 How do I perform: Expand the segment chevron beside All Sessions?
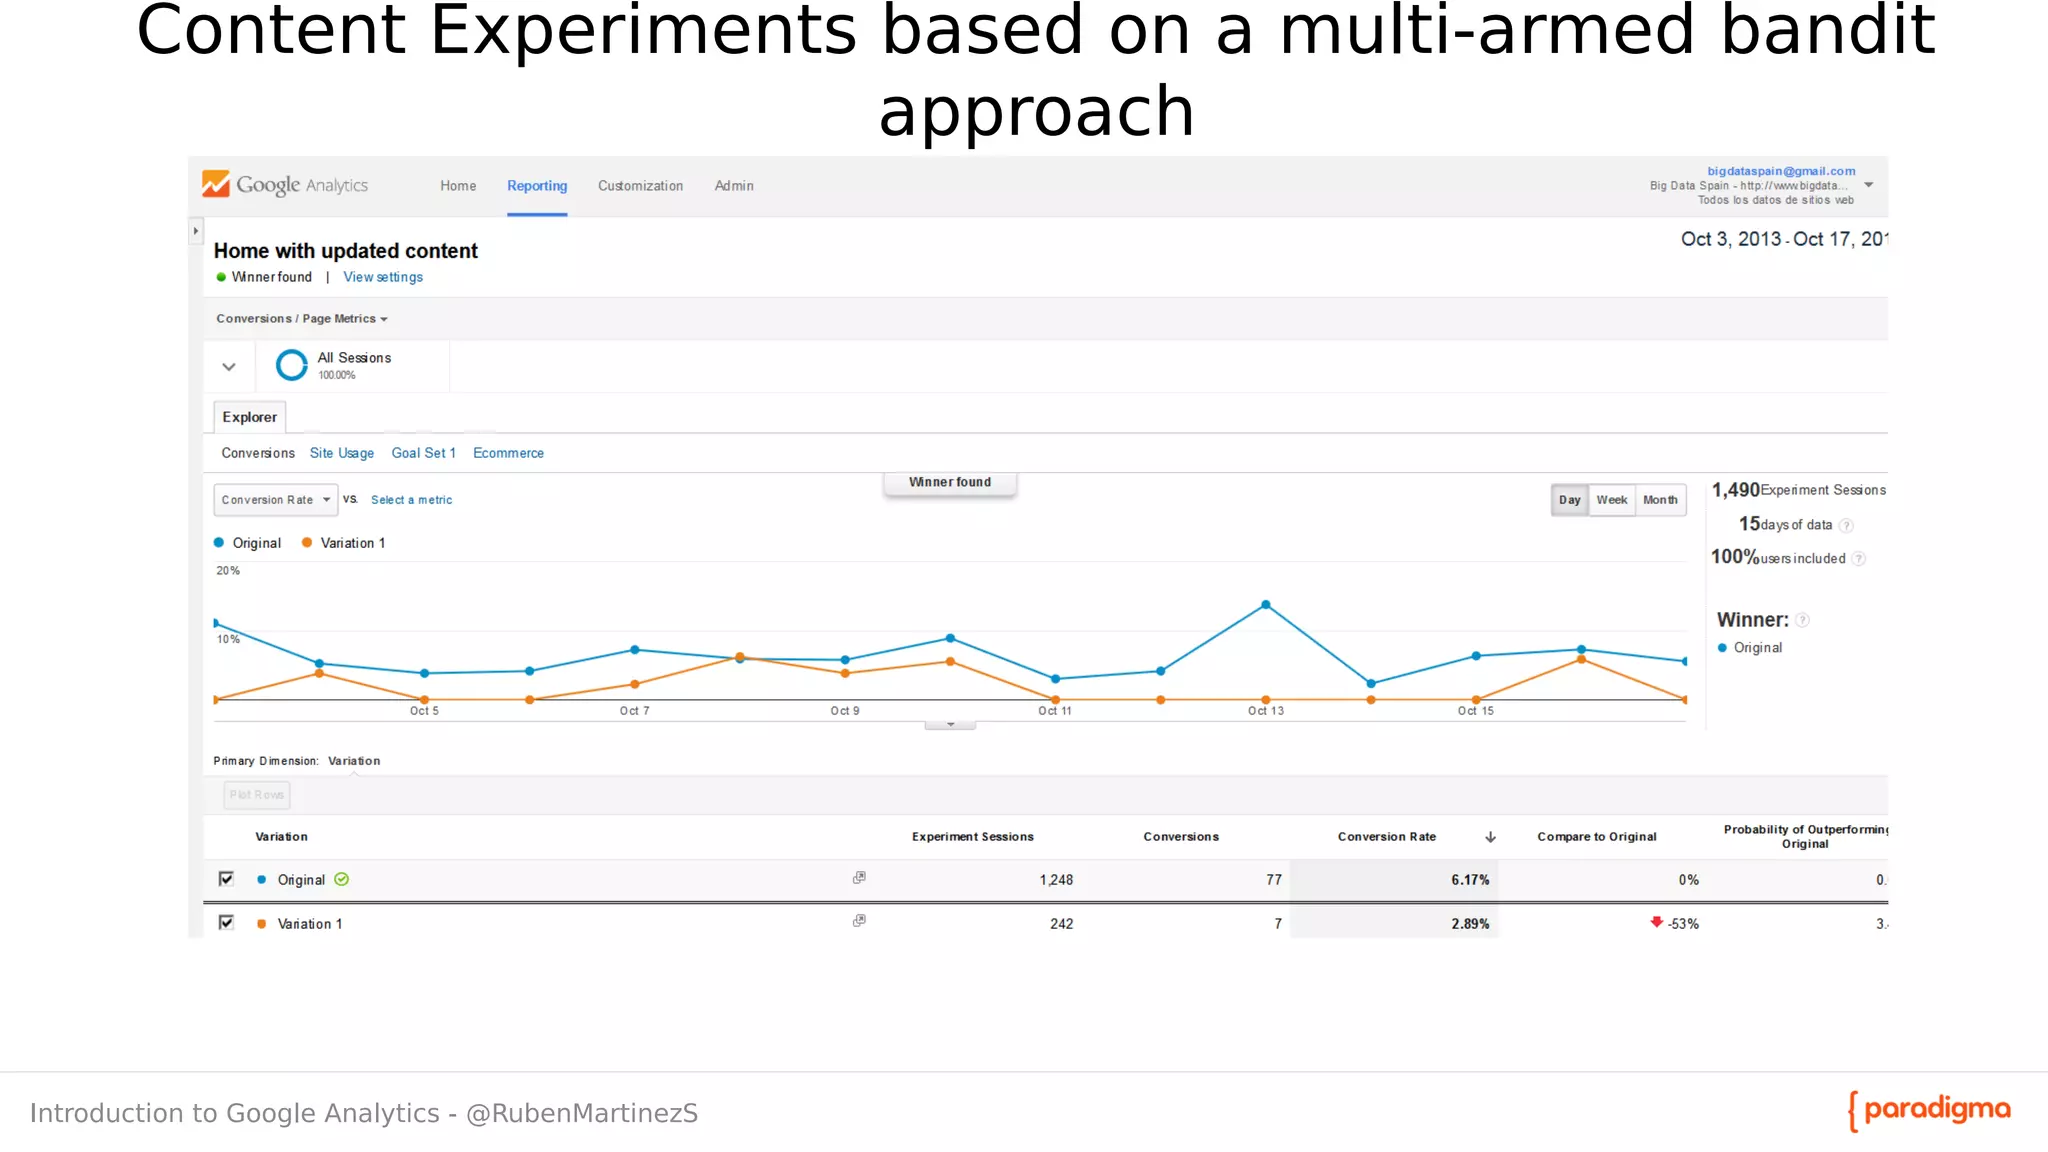[x=229, y=367]
